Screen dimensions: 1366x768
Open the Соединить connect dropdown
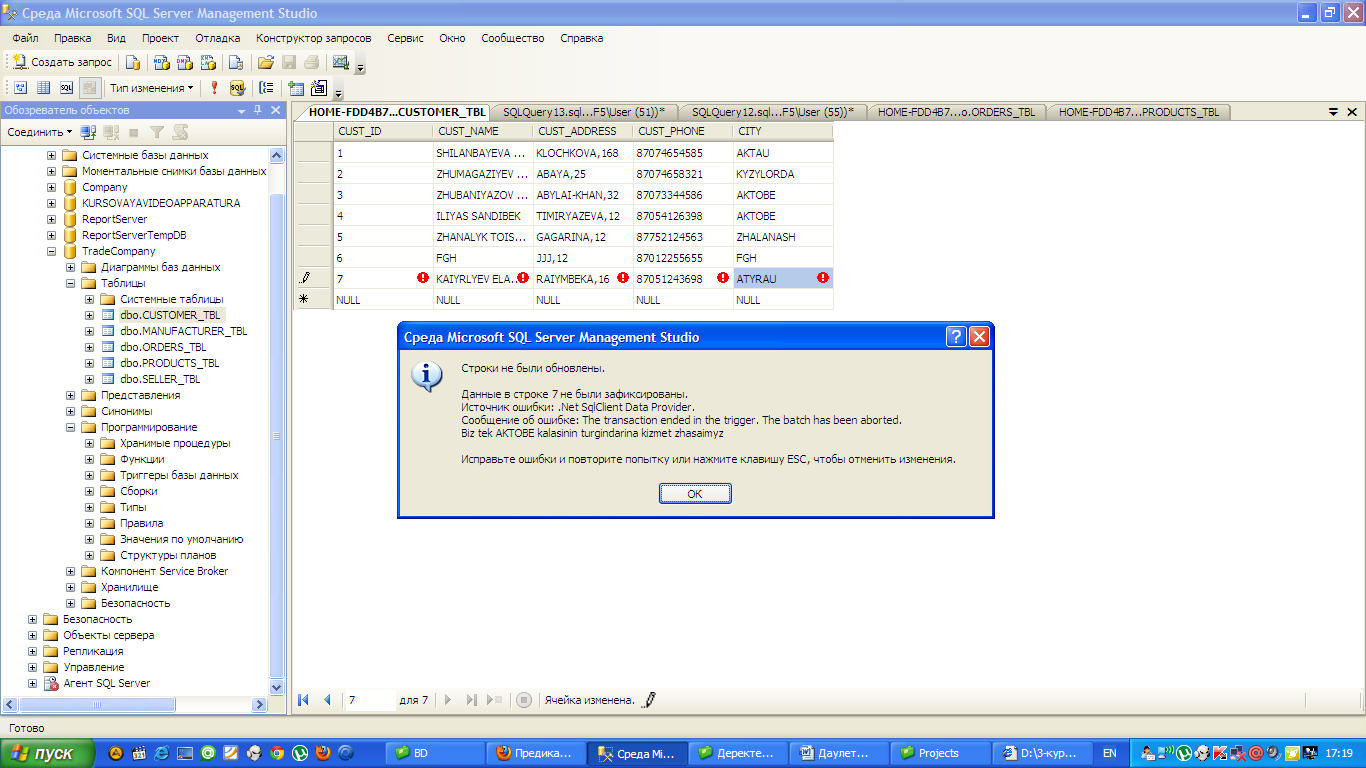pos(40,132)
